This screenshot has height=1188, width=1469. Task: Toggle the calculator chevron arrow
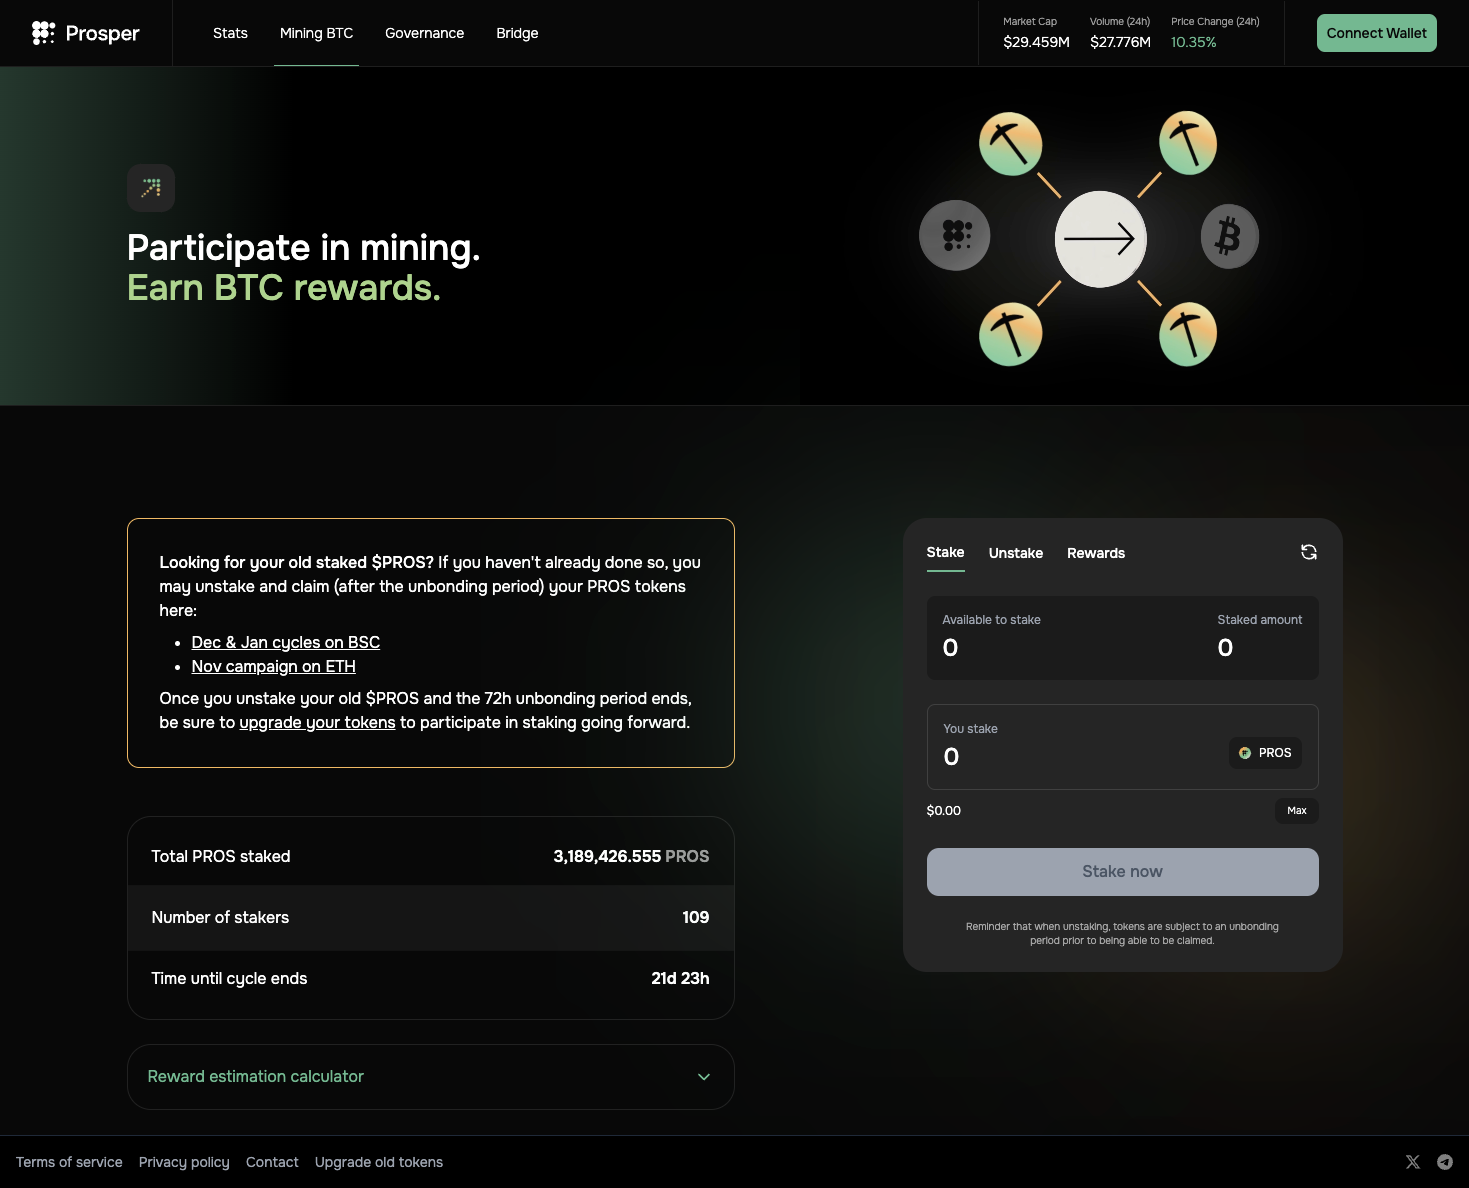point(704,1077)
